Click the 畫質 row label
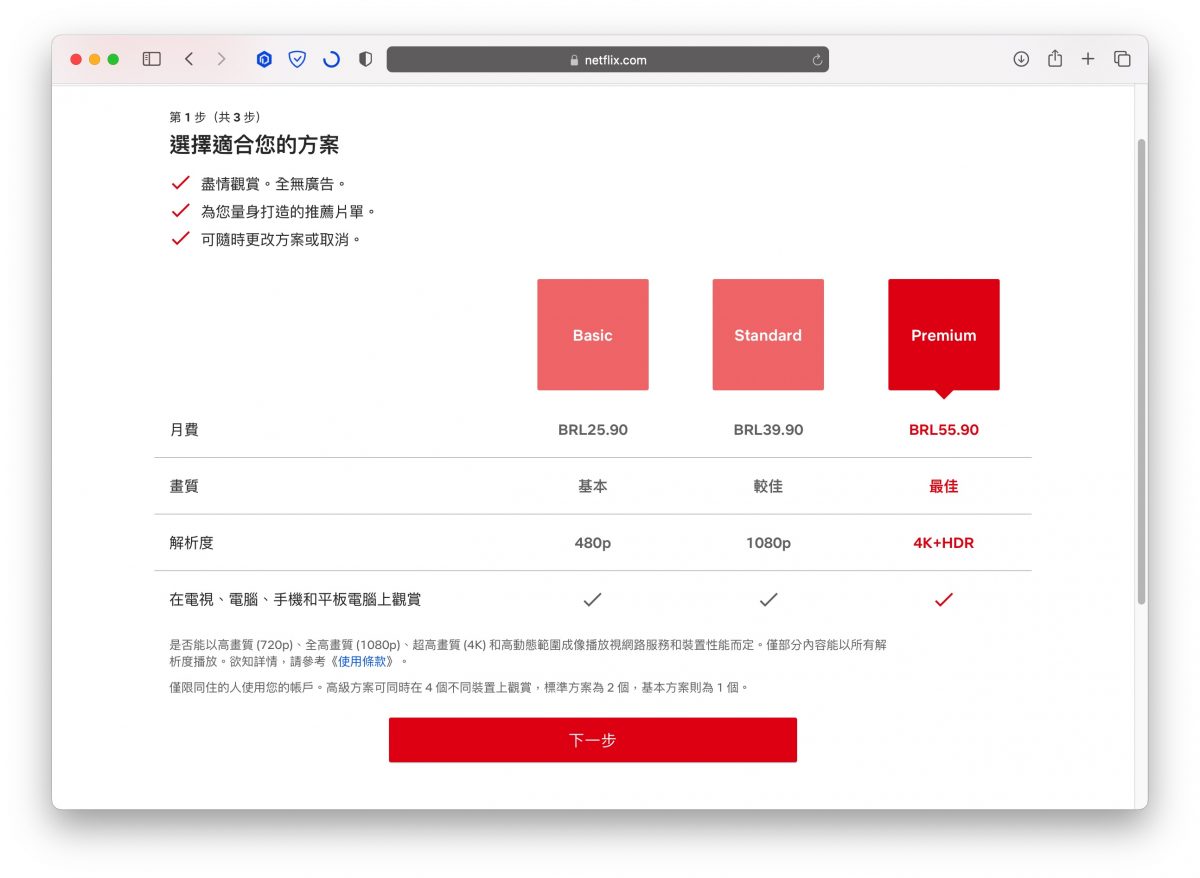1200x878 pixels. (x=184, y=486)
